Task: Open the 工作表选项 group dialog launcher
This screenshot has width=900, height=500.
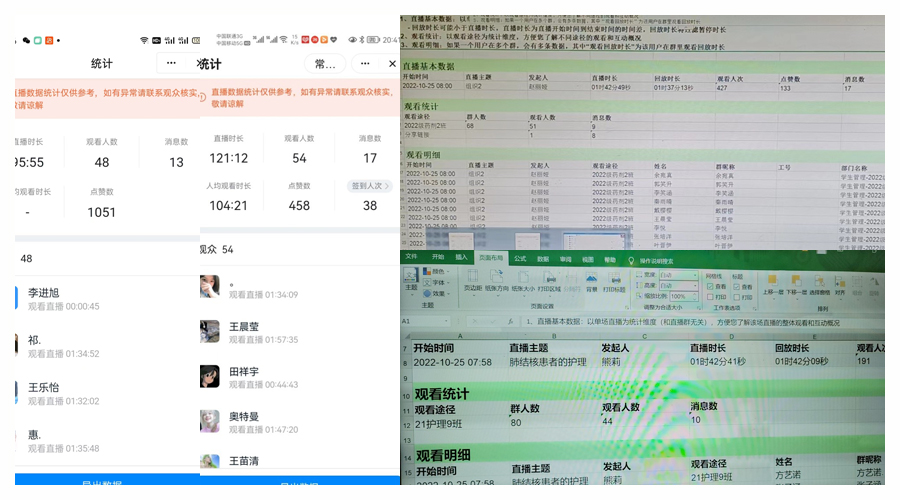Action: coord(754,308)
